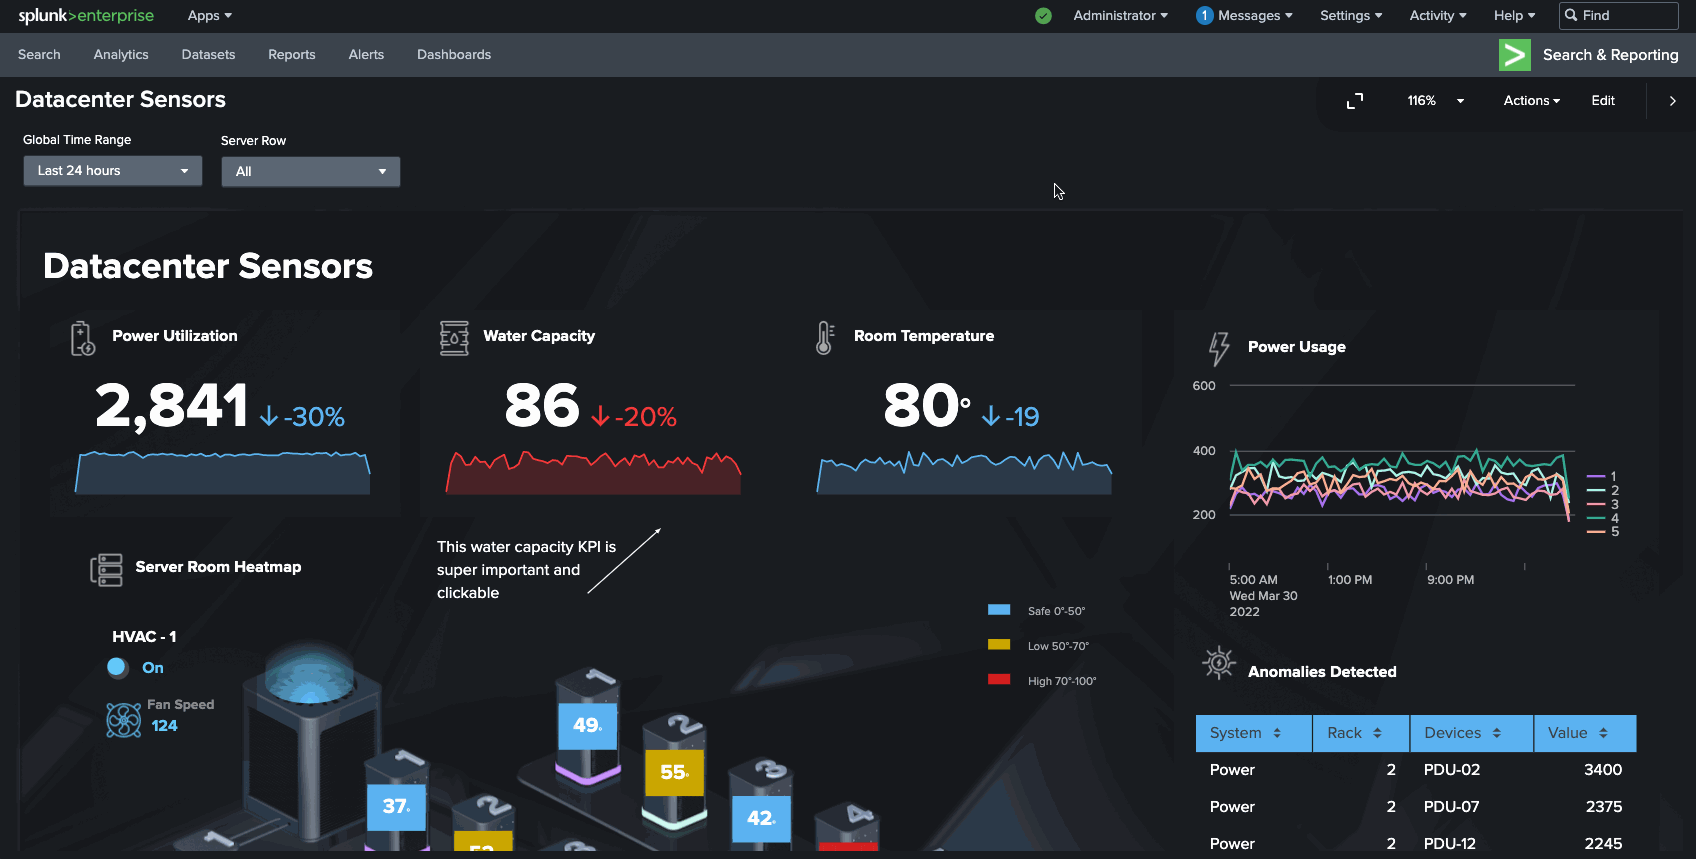Viewport: 1696px width, 859px height.
Task: Click the Anomalies Detected gear icon
Action: click(1218, 663)
